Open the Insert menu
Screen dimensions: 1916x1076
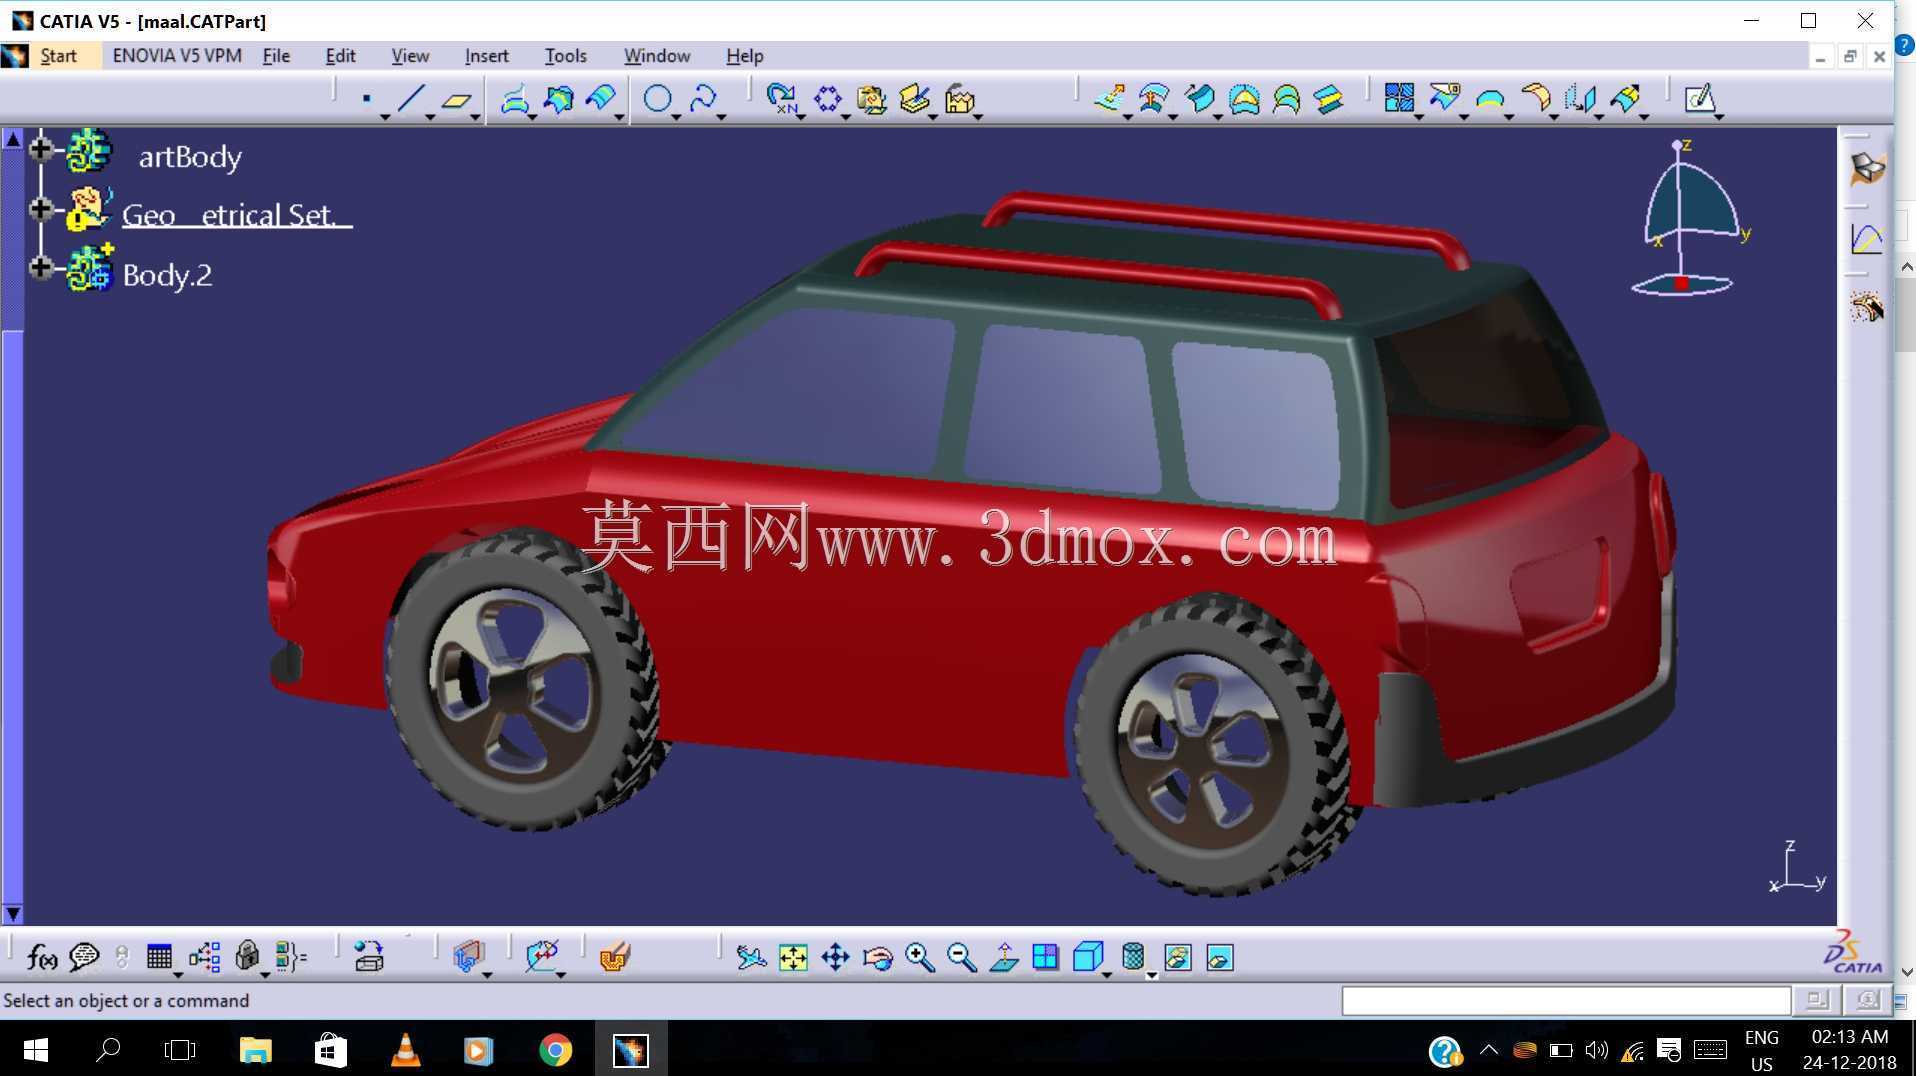pyautogui.click(x=486, y=56)
